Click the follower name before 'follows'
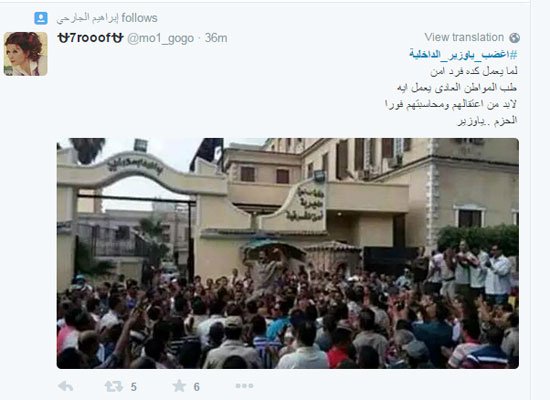Screen dimensions: 550x400 point(87,18)
